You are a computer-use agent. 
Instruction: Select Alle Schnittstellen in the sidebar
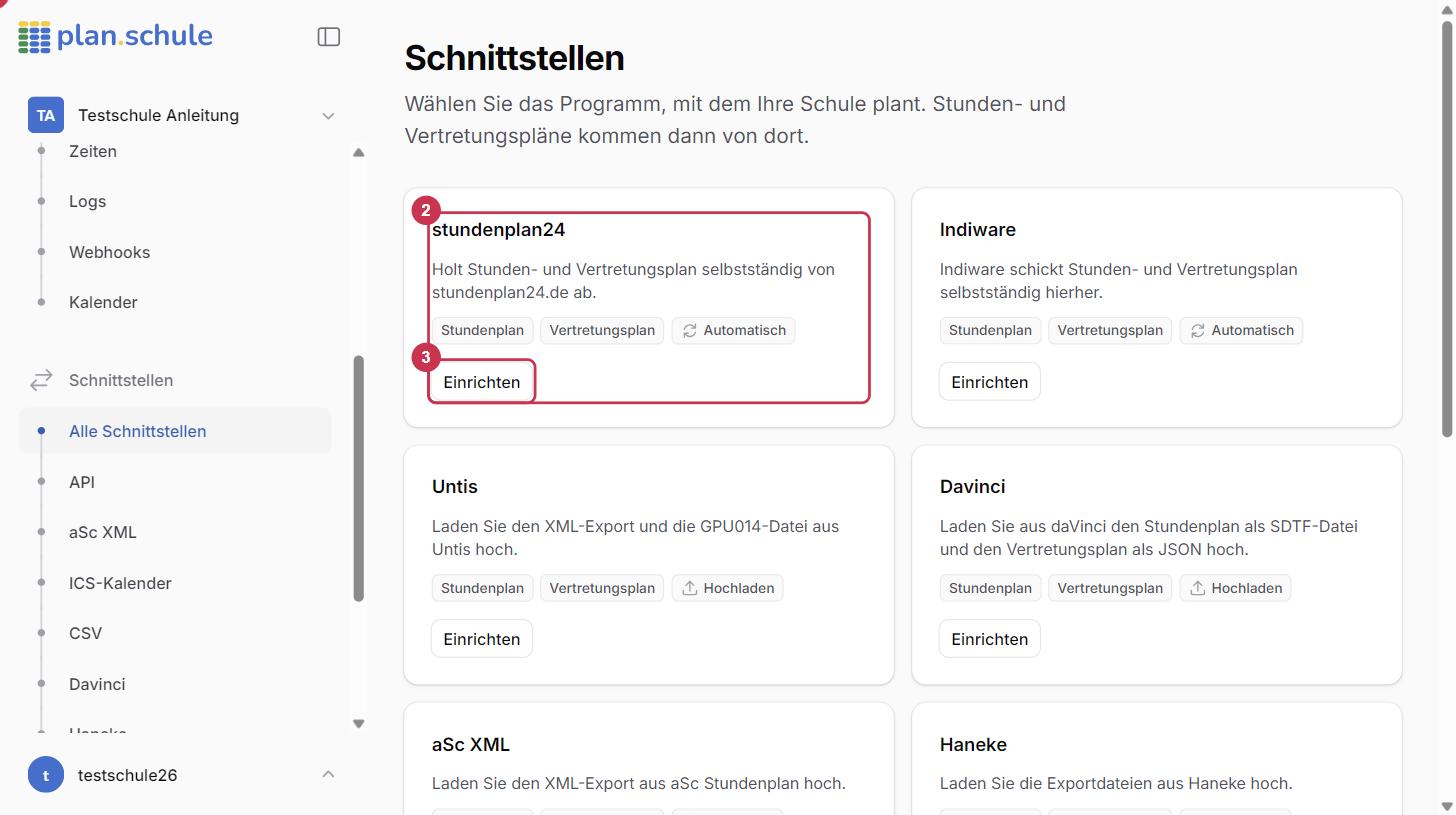tap(175, 431)
